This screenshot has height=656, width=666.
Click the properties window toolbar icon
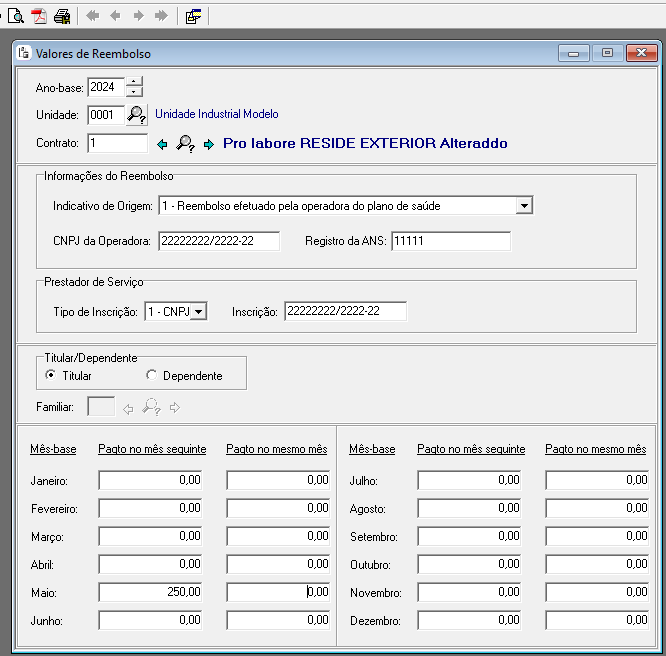193,16
